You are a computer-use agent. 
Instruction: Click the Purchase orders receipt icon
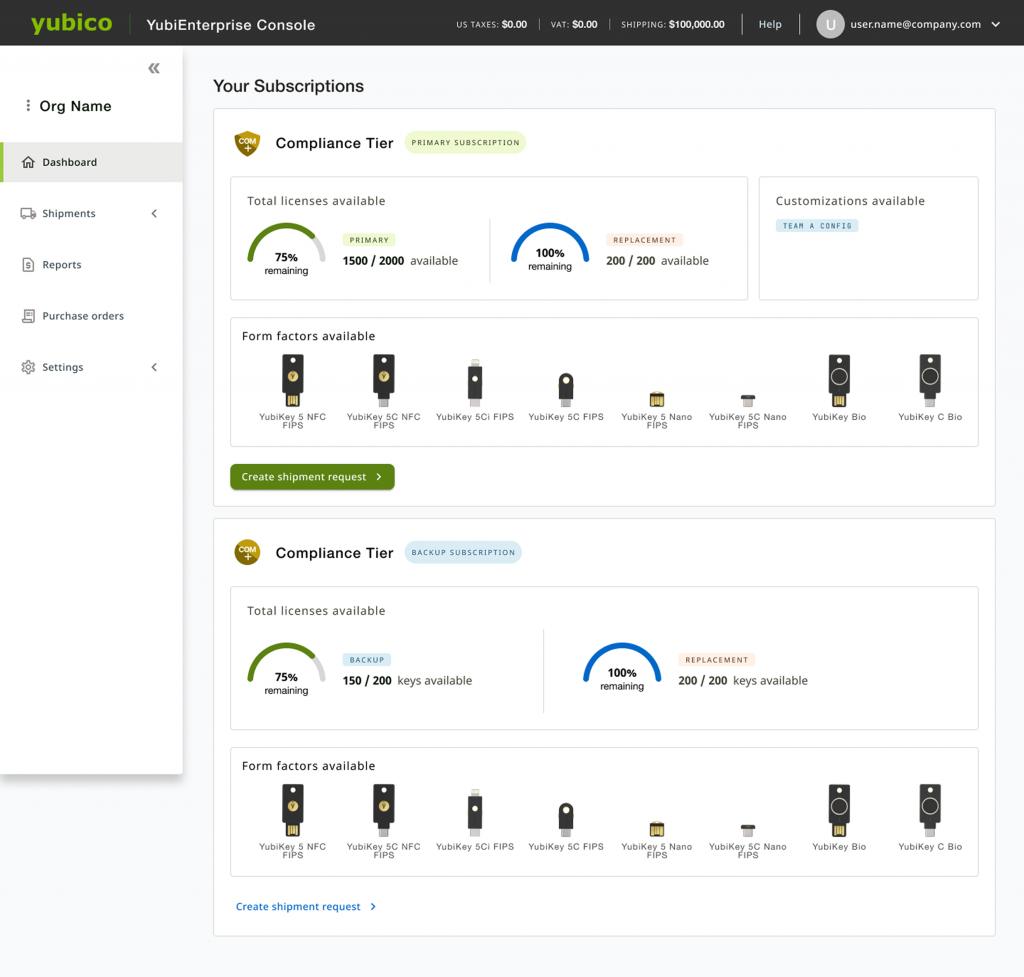coord(28,316)
